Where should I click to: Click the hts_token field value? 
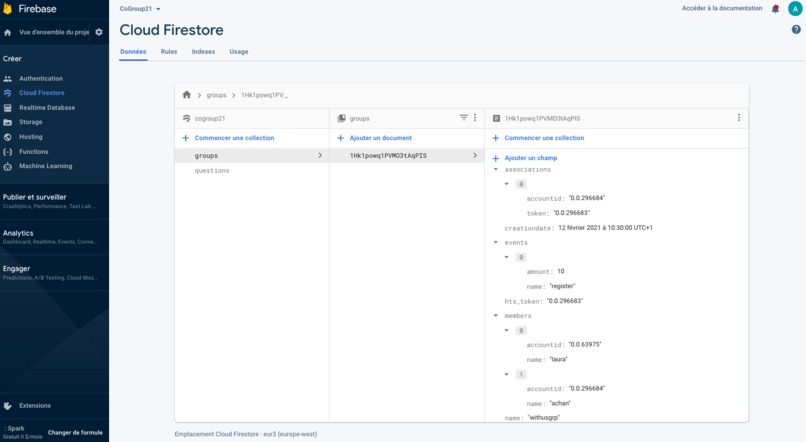(565, 301)
